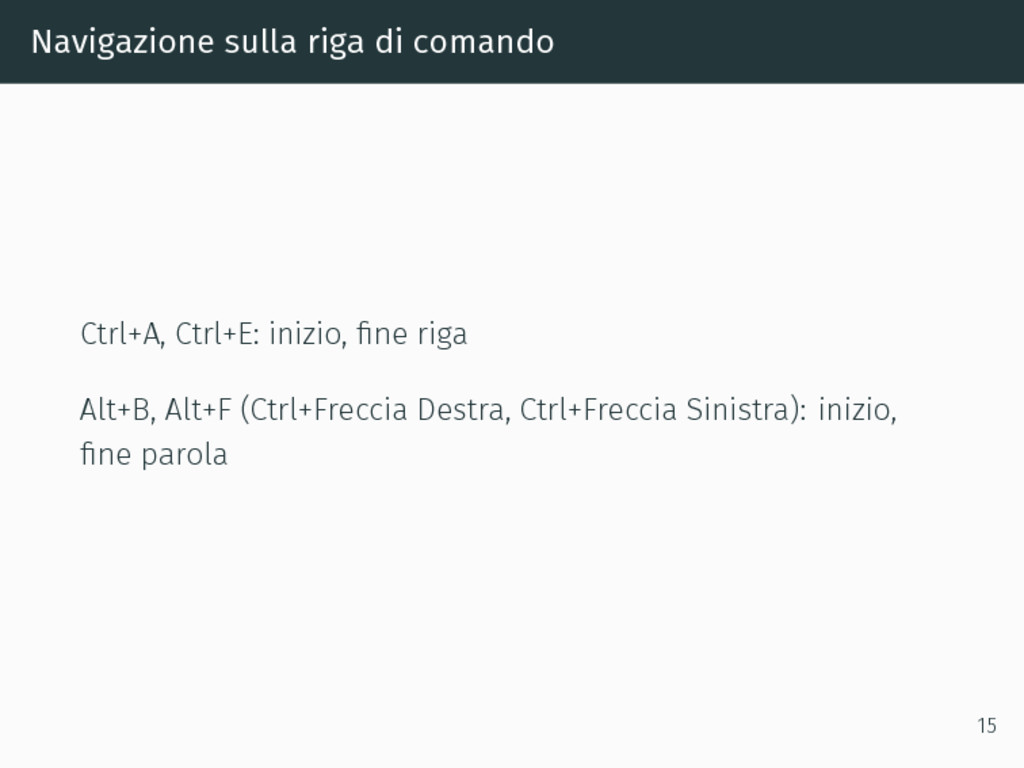This screenshot has width=1024, height=768.
Task: Click the word 'comando' in the title
Action: pyautogui.click(x=483, y=42)
